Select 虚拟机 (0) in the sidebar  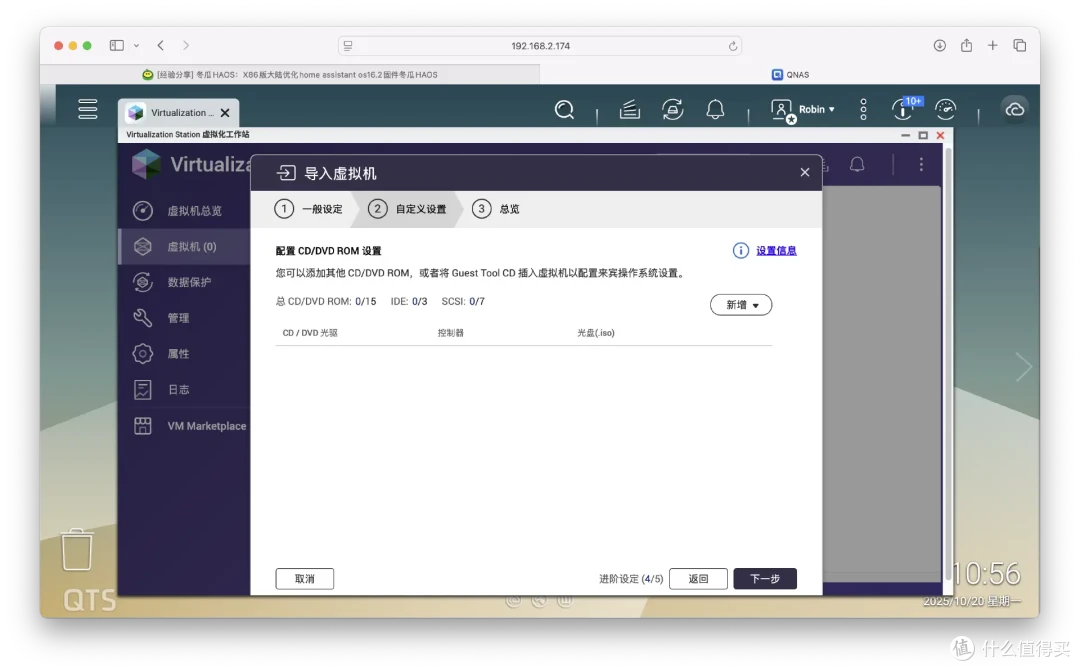pos(185,247)
